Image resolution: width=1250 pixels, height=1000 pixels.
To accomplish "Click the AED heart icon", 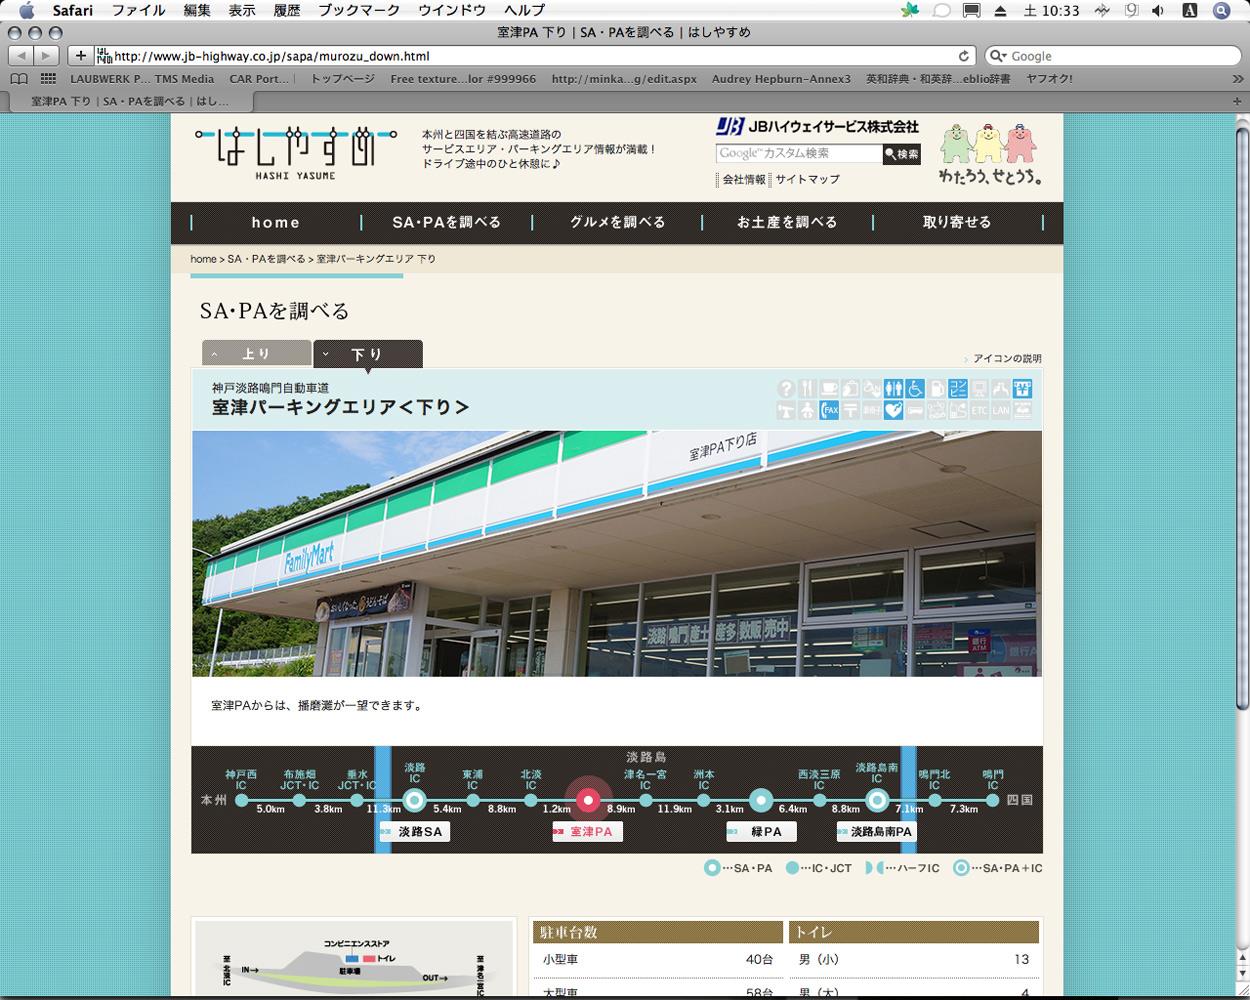I will (x=893, y=410).
